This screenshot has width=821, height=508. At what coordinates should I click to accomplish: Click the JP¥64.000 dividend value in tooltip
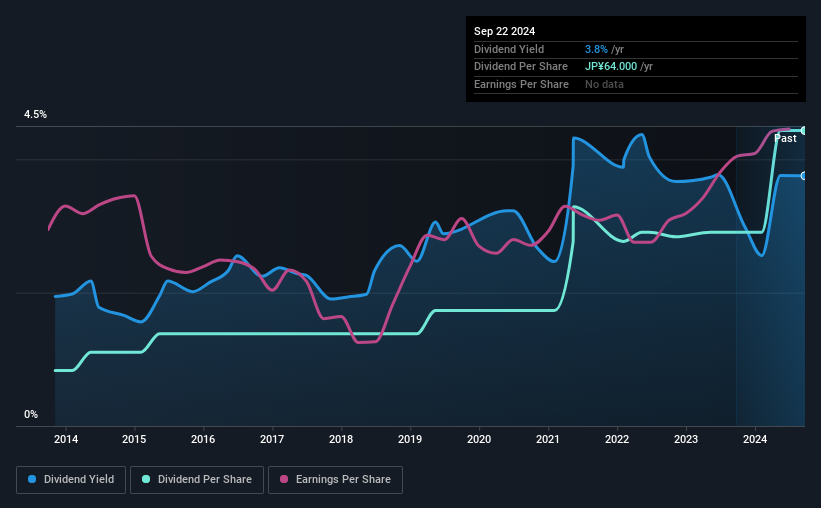[611, 67]
